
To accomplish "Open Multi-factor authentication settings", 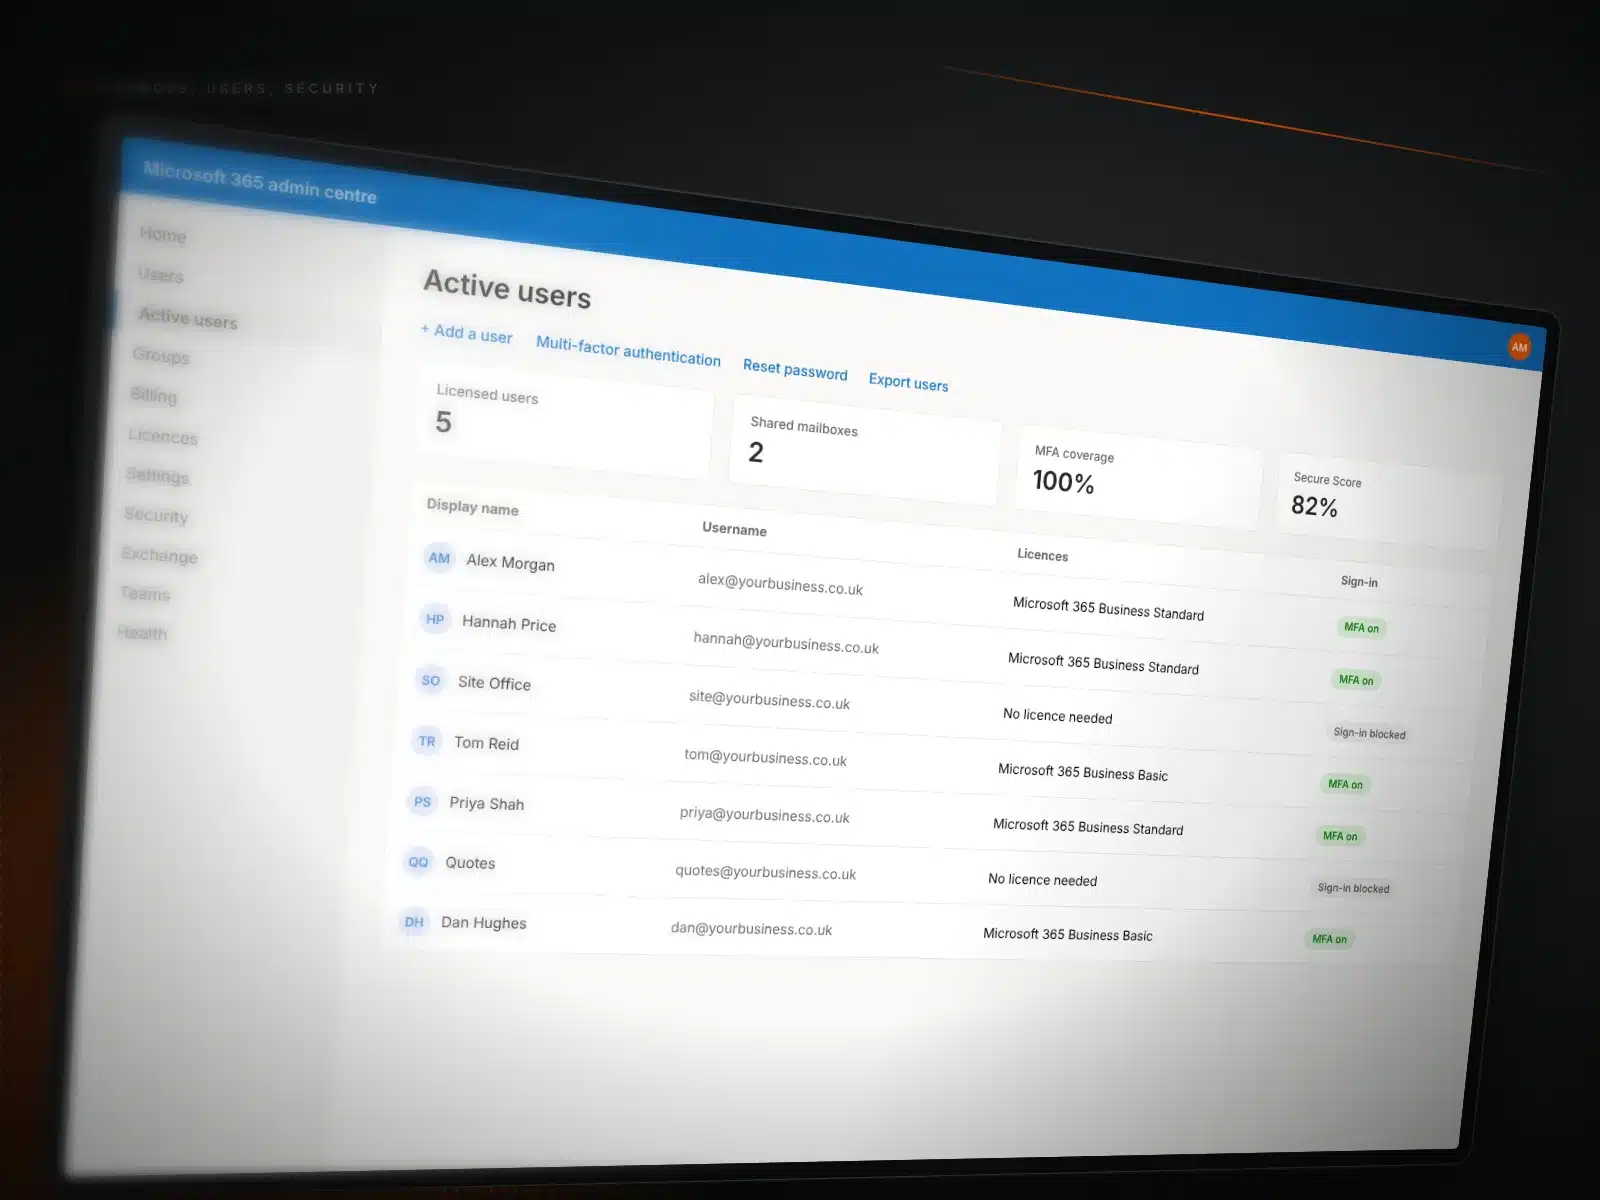I will pos(628,351).
